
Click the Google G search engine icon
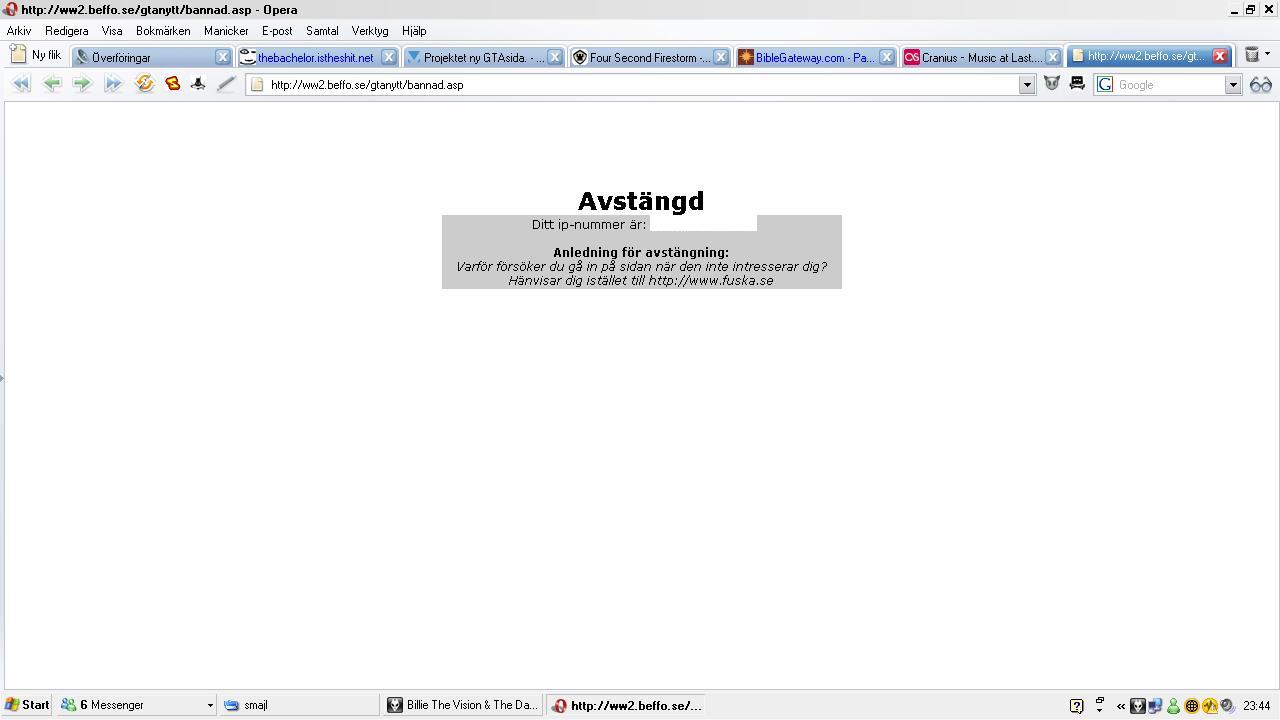coord(1105,85)
